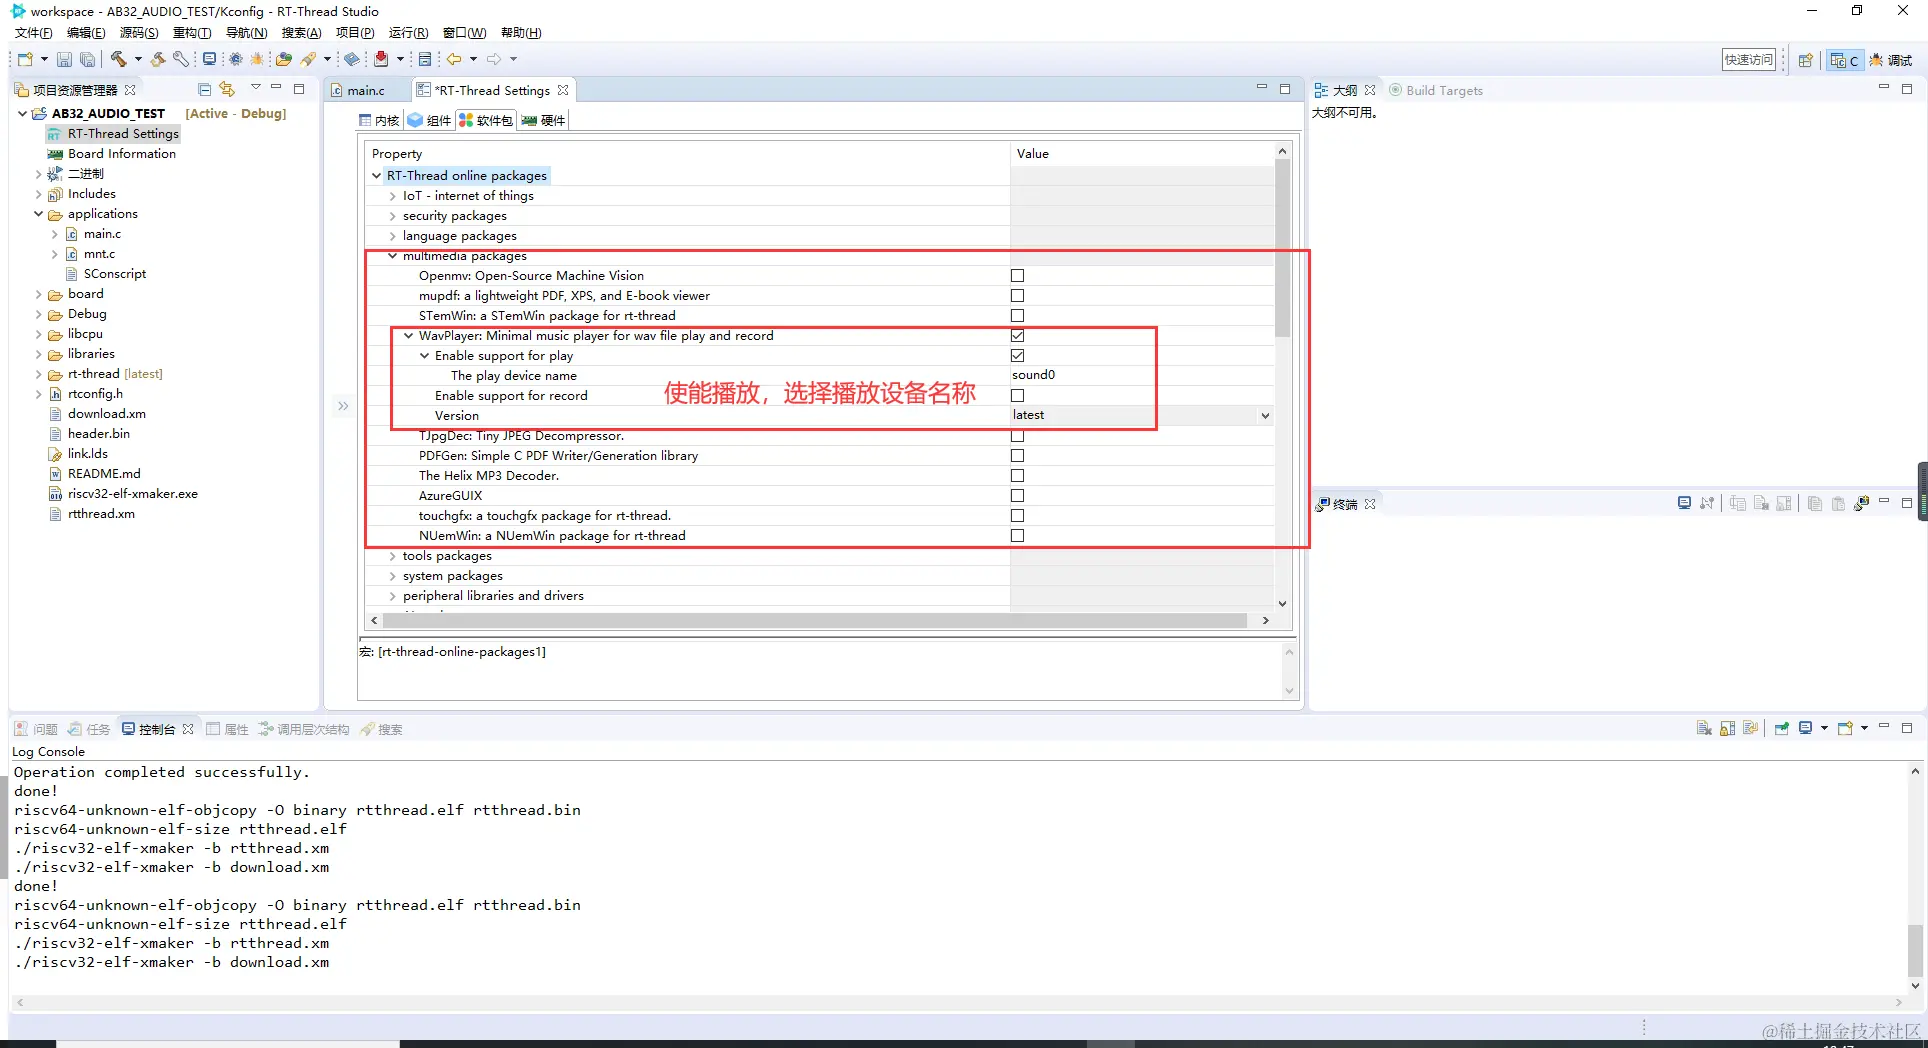Viewport: 1928px width, 1048px height.
Task: Build the project with the hammer icon
Action: click(x=119, y=59)
